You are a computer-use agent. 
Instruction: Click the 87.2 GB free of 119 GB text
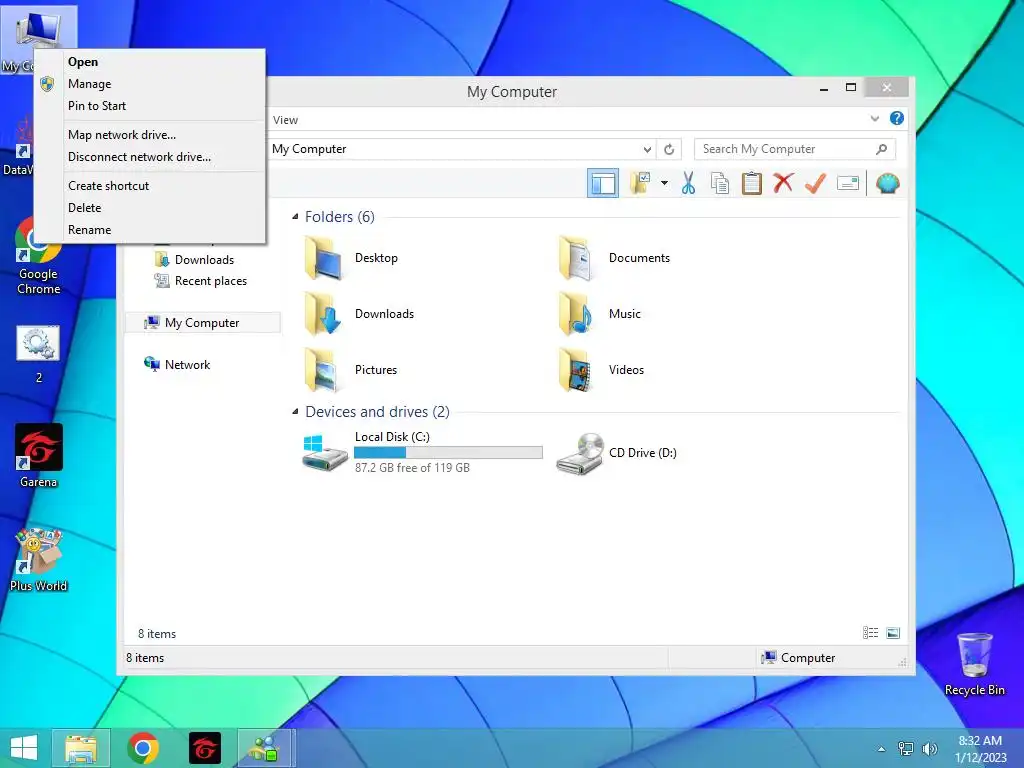coord(412,468)
